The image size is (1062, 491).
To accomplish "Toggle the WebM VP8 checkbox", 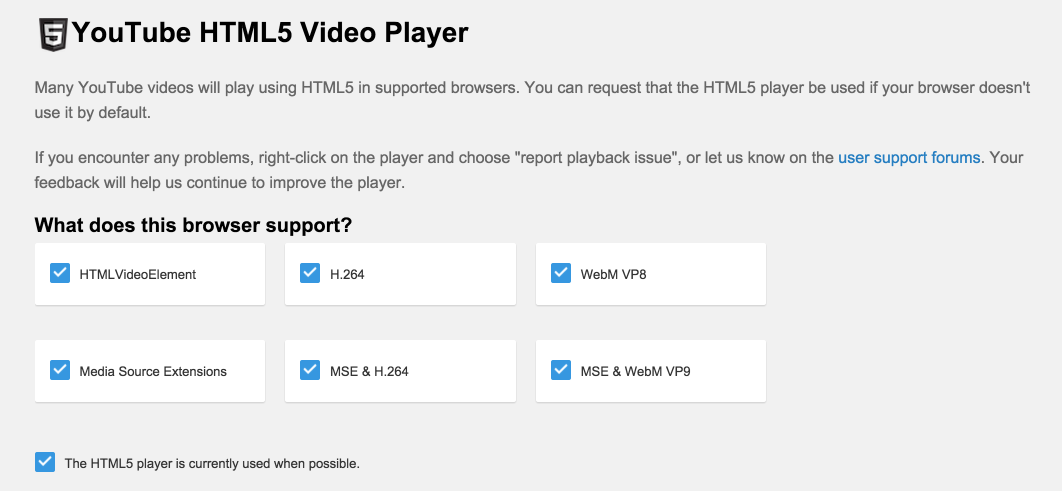I will pyautogui.click(x=561, y=273).
